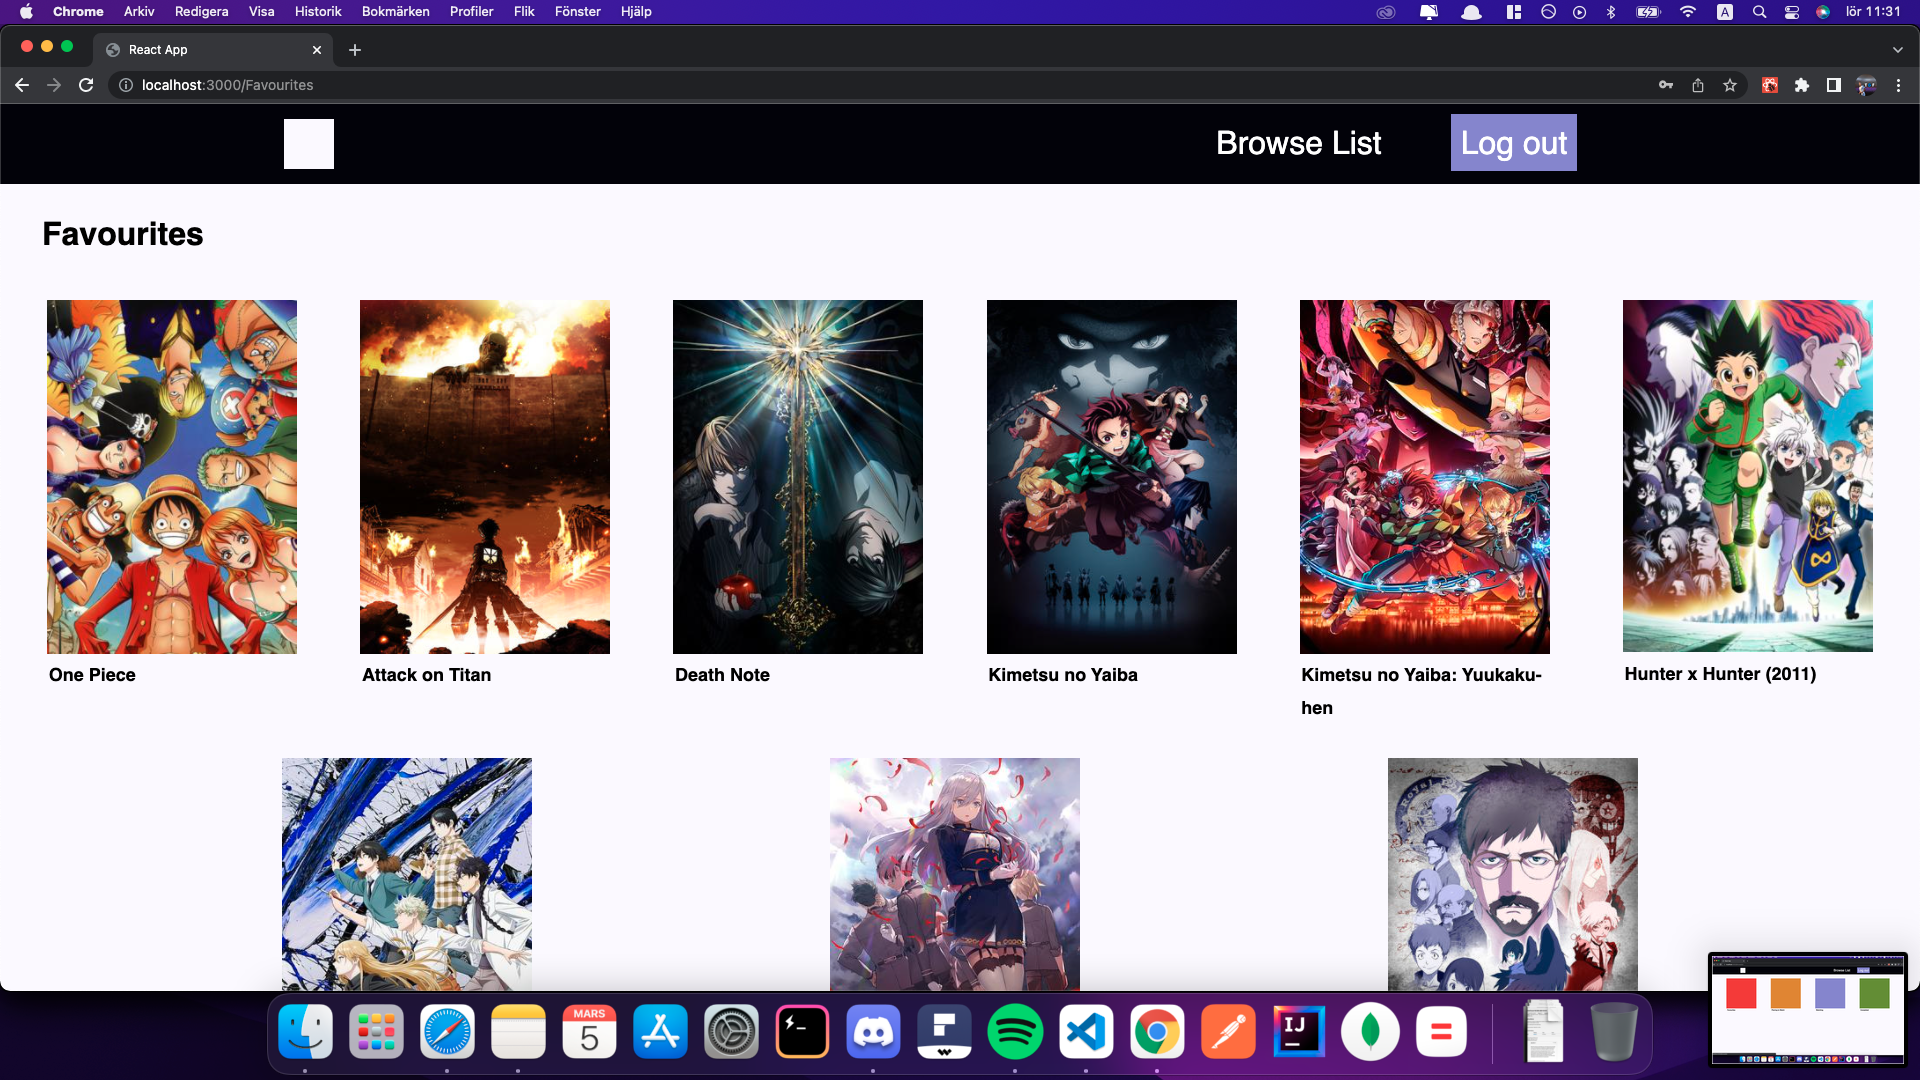Toggle the Chrome side panel
The width and height of the screenshot is (1920, 1080).
pos(1834,85)
